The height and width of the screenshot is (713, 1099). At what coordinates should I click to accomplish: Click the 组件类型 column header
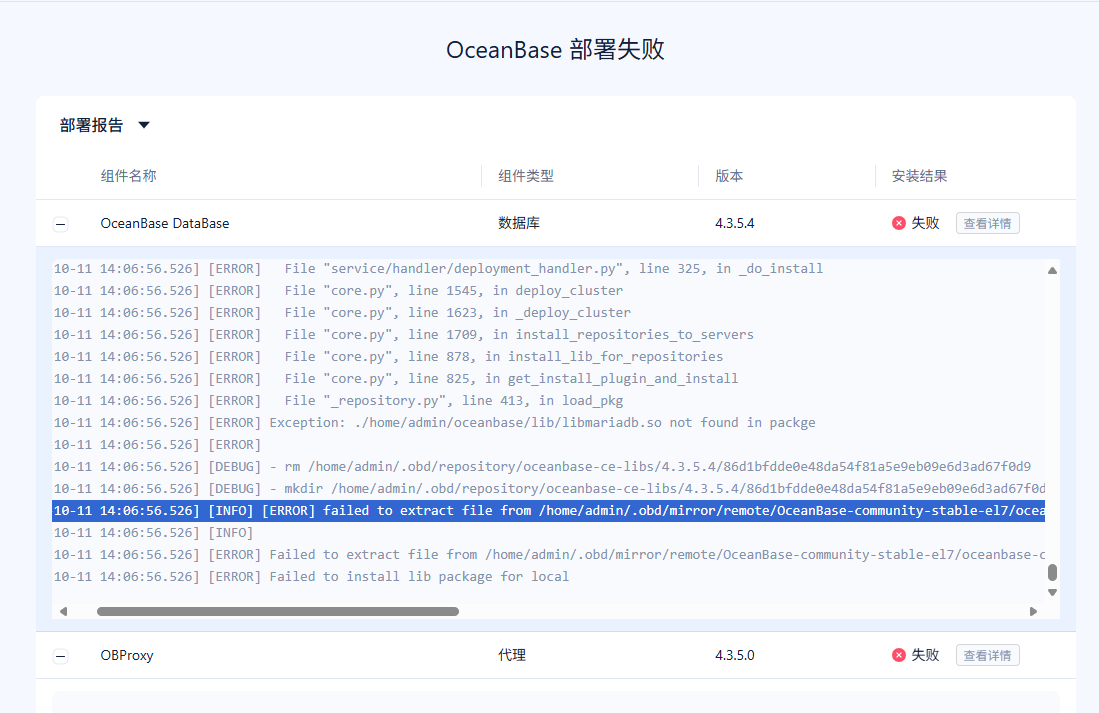tap(526, 176)
